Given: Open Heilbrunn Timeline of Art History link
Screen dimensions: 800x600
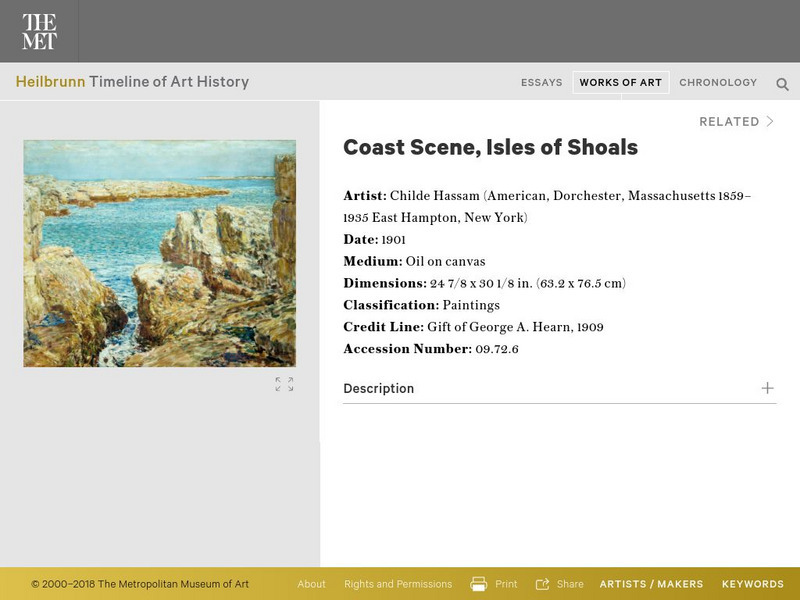Looking at the screenshot, I should click(x=132, y=82).
